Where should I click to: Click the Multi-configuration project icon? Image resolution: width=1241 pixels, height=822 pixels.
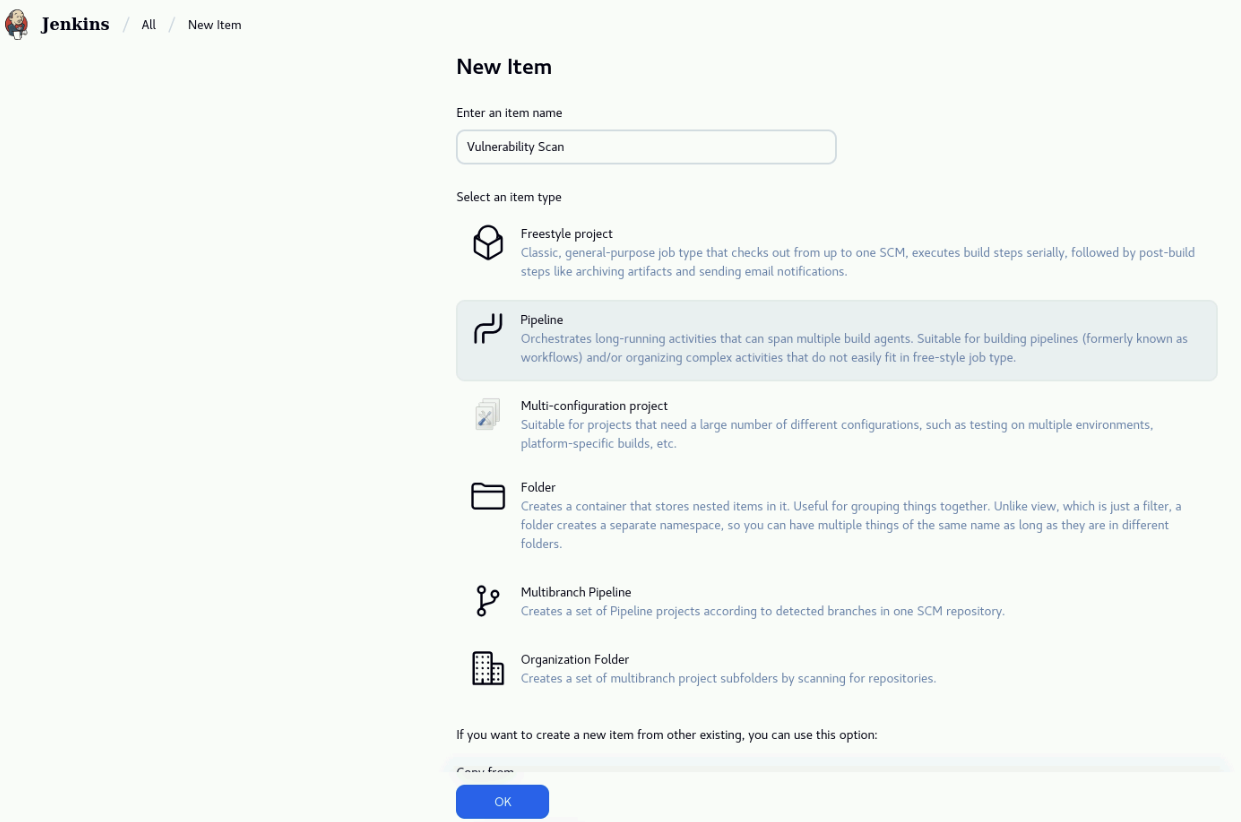(488, 415)
